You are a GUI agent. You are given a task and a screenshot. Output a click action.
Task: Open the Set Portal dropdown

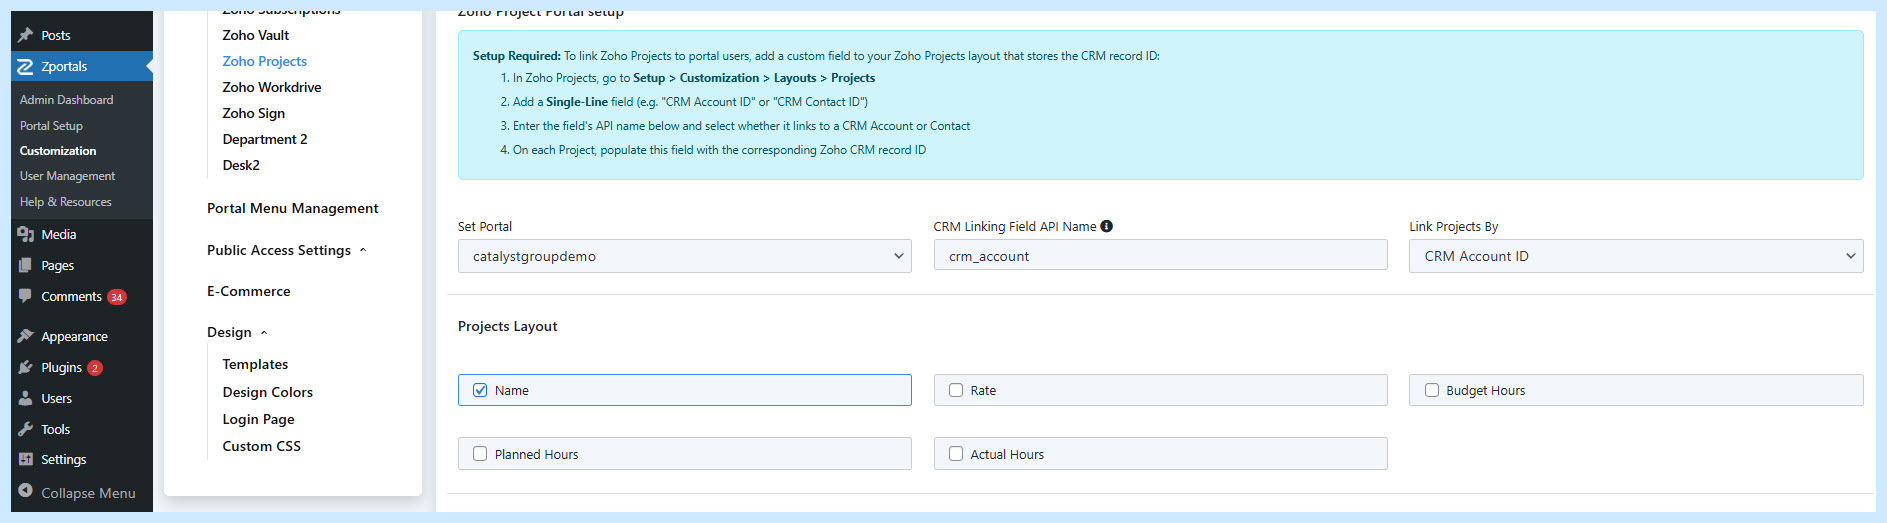[x=685, y=256]
